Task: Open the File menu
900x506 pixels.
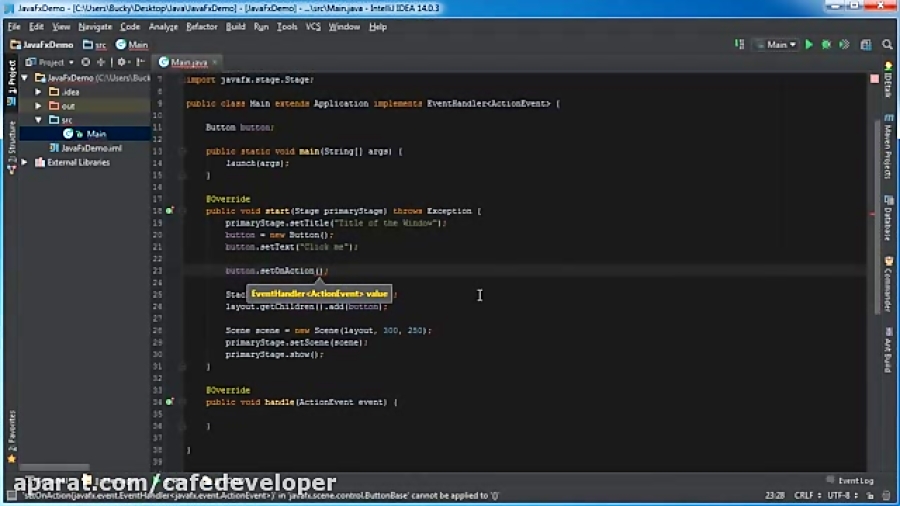Action: coord(14,26)
